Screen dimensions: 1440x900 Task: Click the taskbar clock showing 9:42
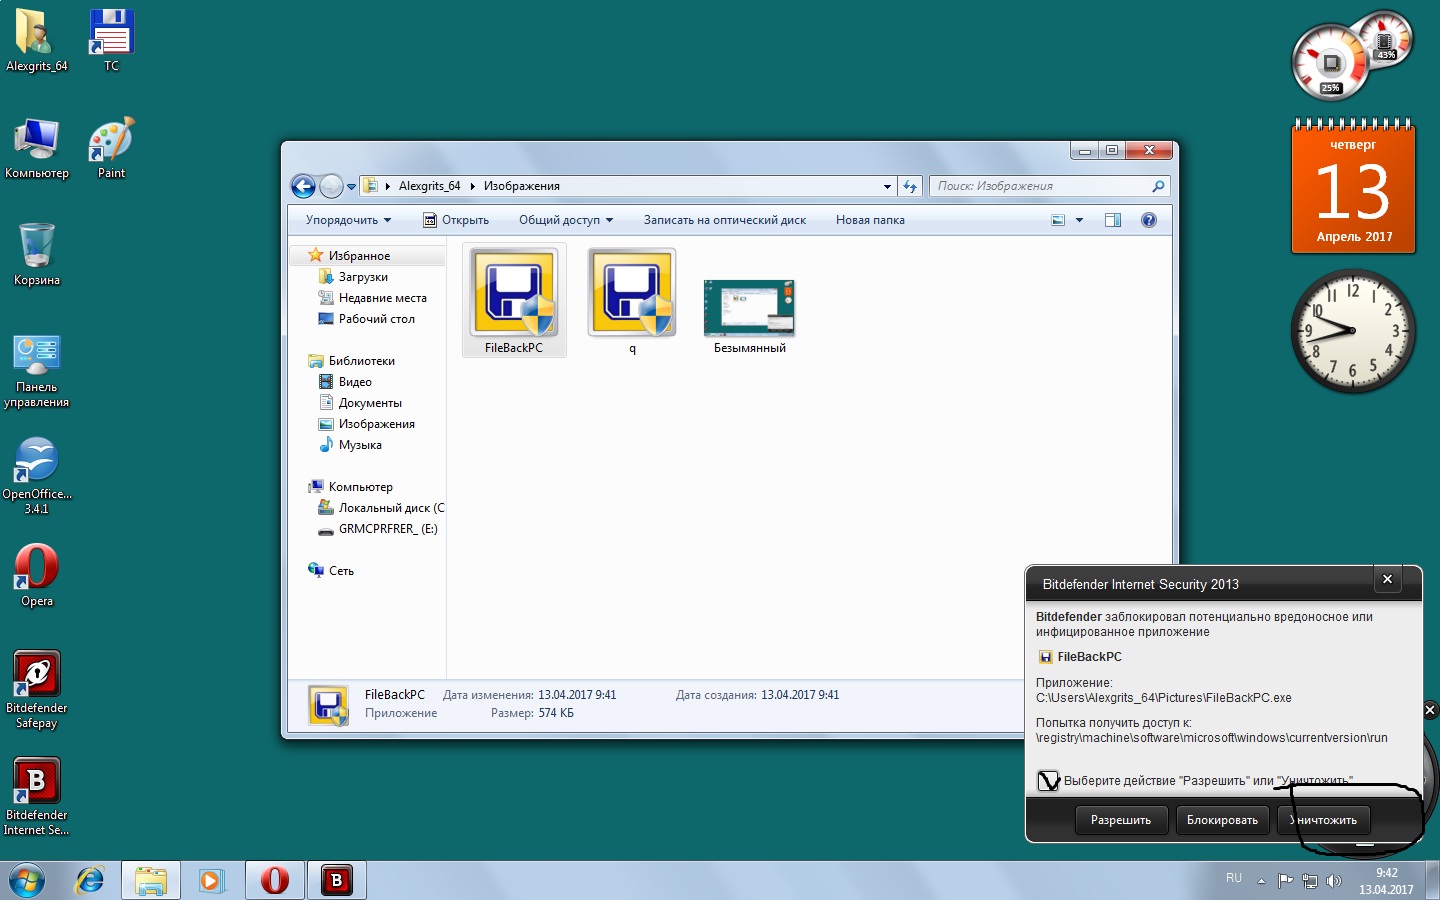point(1386,881)
